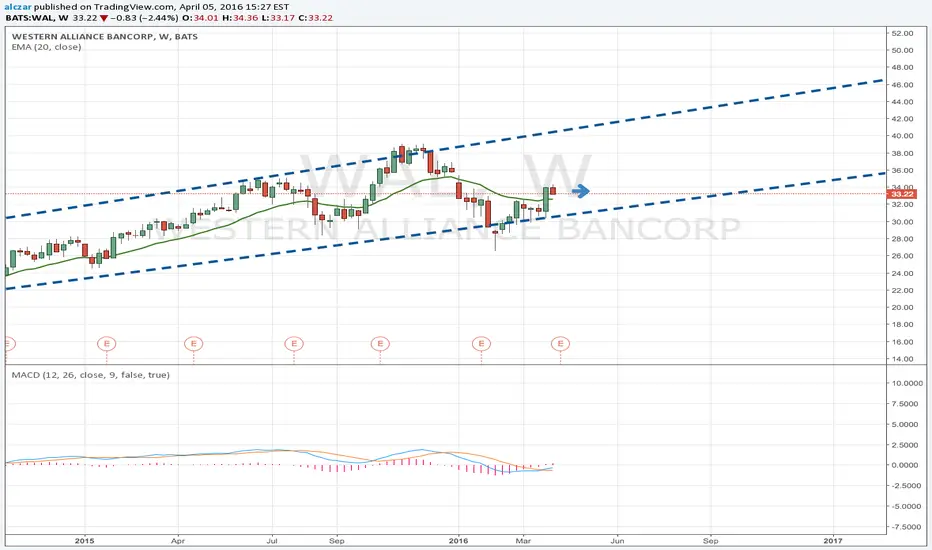Click the 30.00 price axis label
The height and width of the screenshot is (550, 932).
click(x=902, y=222)
